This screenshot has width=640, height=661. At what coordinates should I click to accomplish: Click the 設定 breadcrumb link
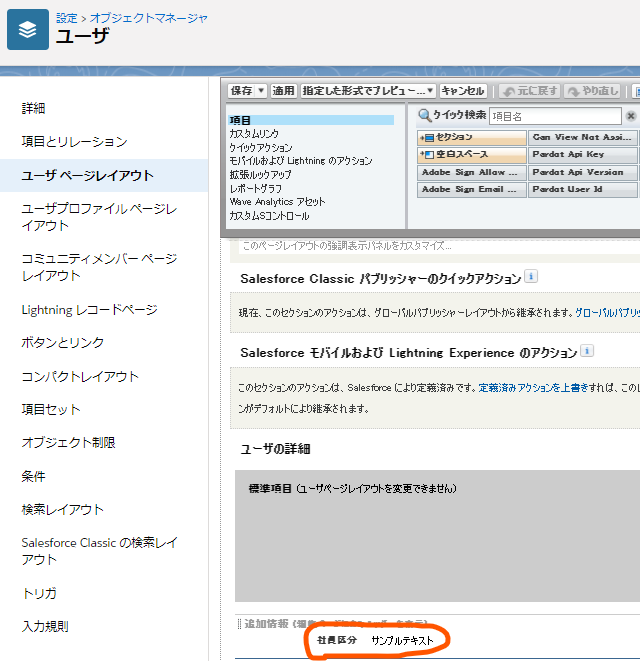[66, 18]
